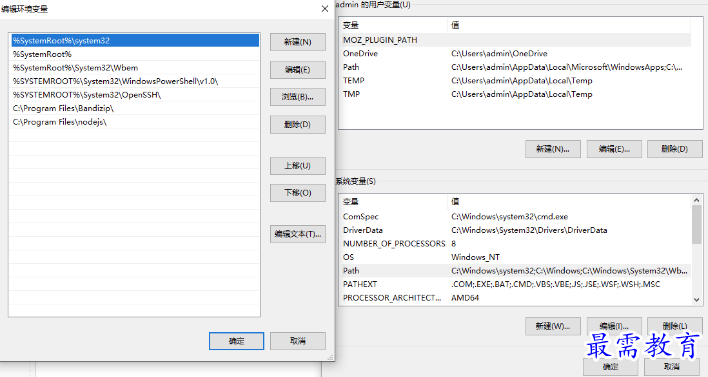Viewport: 708px width, 377px height.
Task: Select OneDrive row in user variables
Action: pyautogui.click(x=516, y=54)
